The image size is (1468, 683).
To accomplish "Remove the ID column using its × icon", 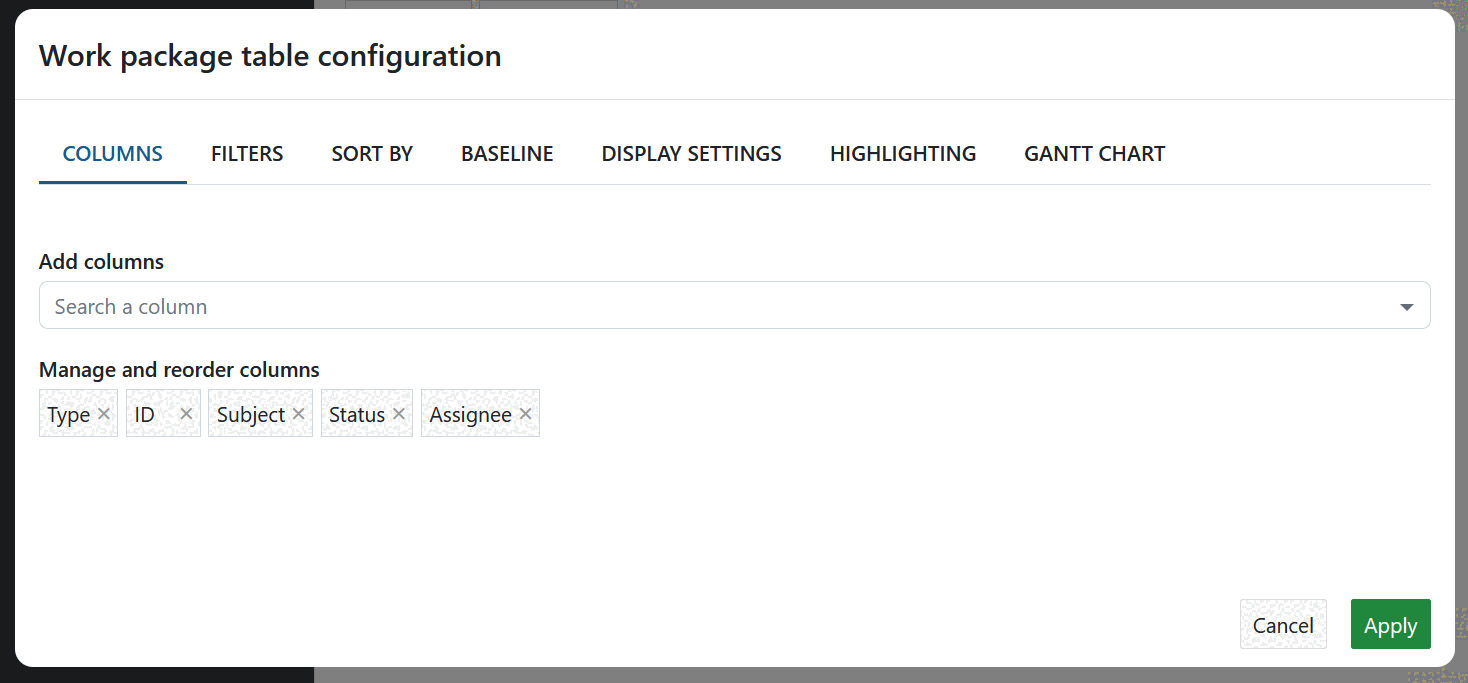I will click(x=186, y=412).
